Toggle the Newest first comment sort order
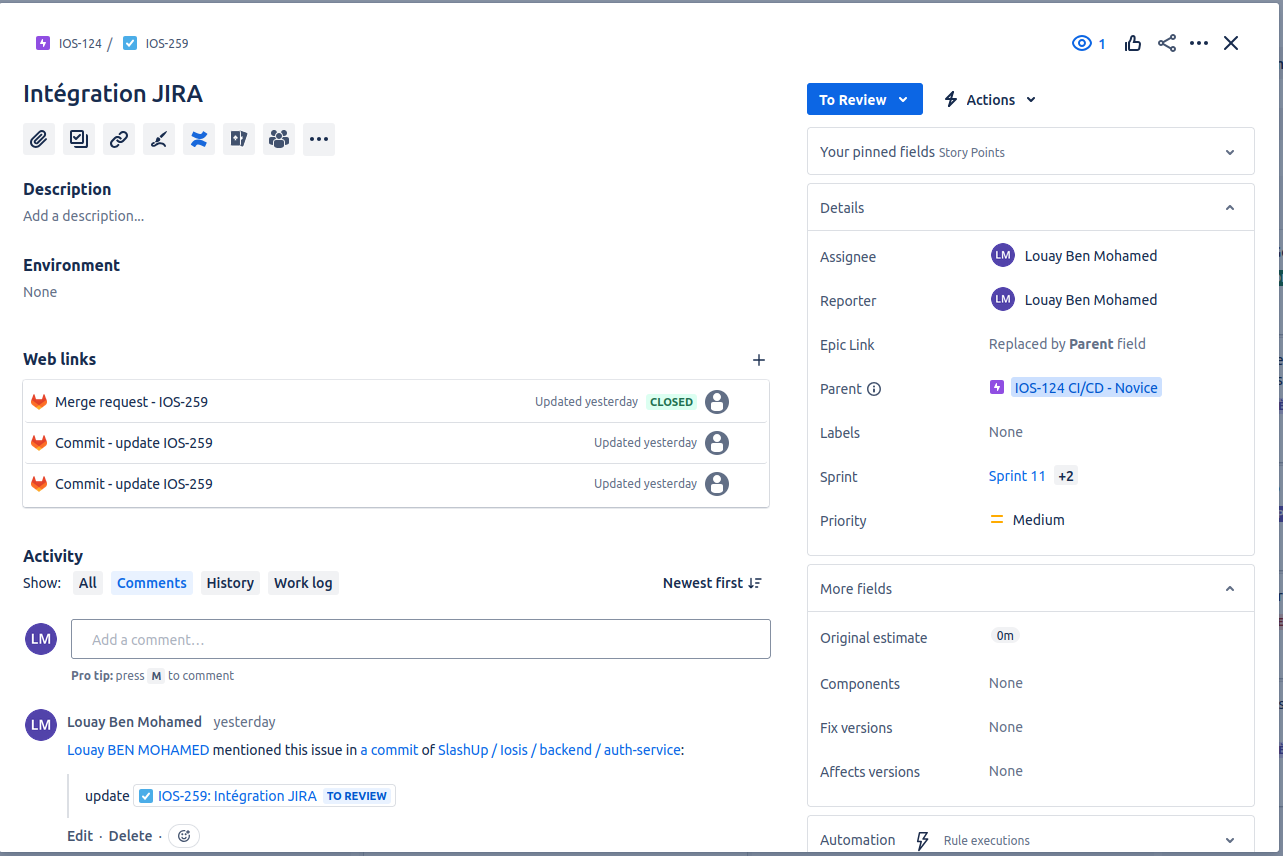 (x=712, y=582)
